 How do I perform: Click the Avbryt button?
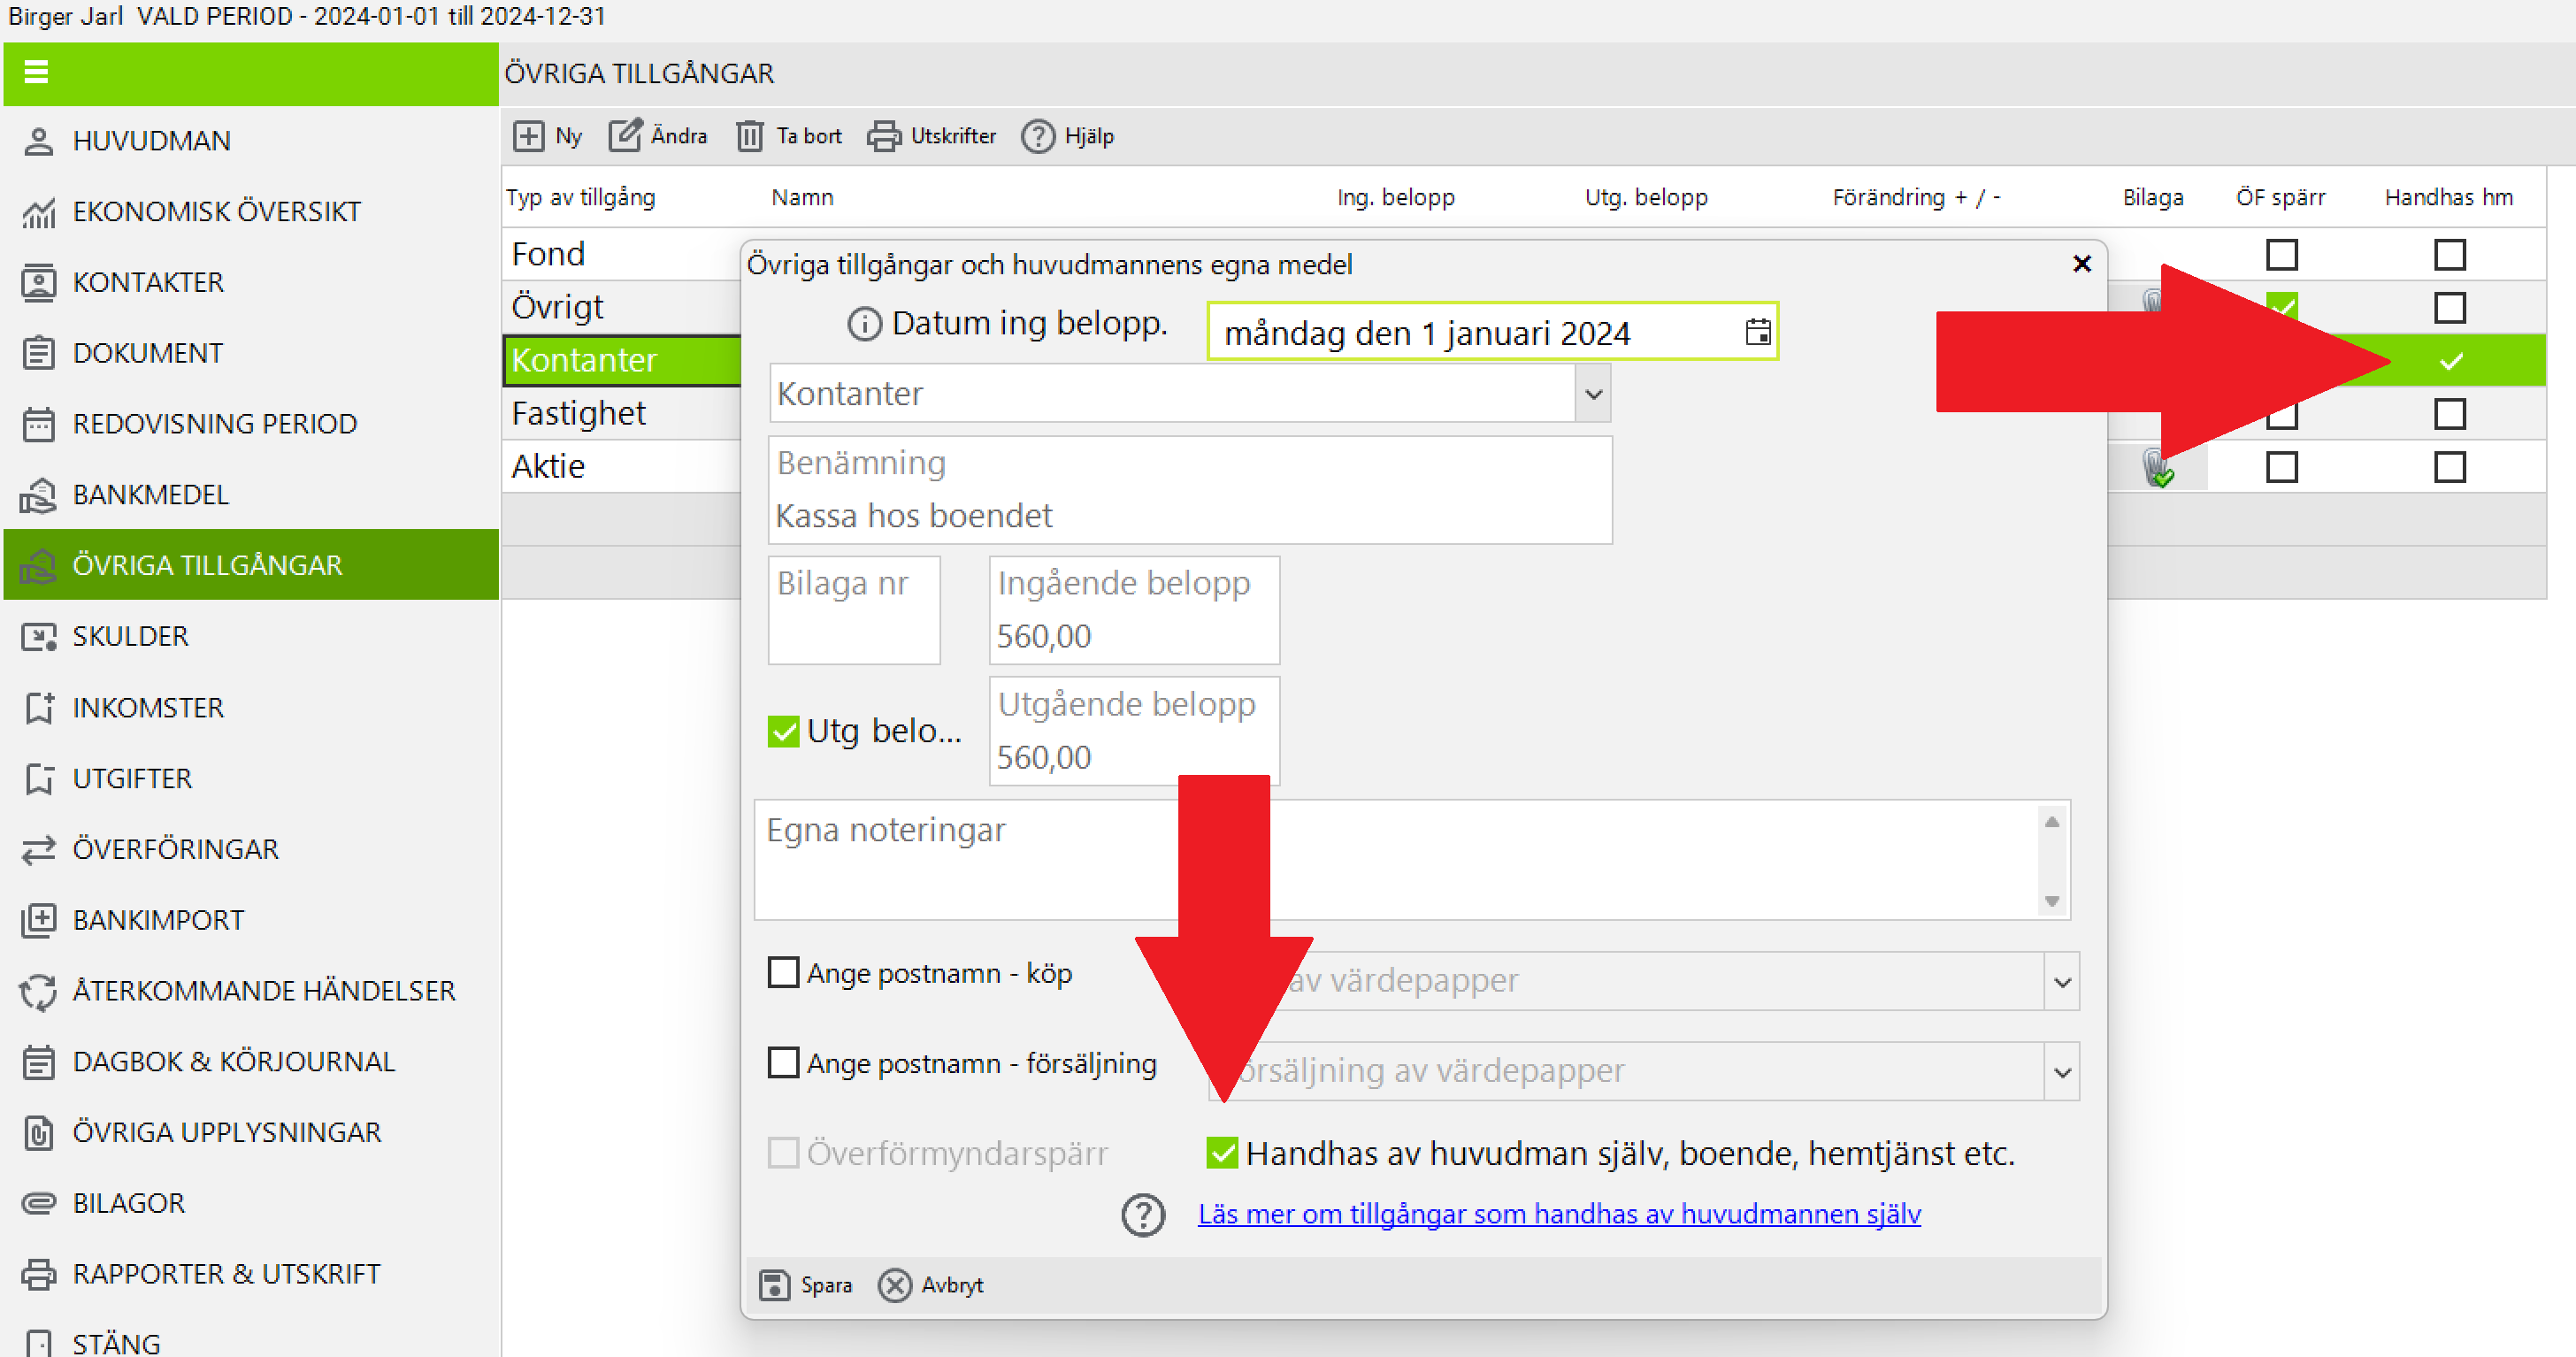(x=932, y=1285)
